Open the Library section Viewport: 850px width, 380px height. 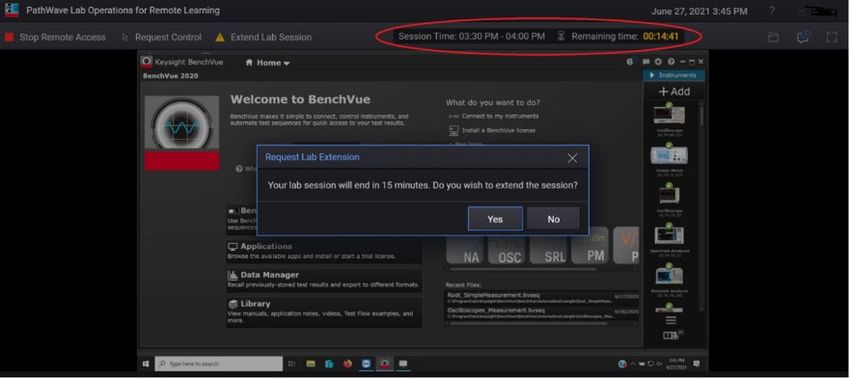coord(324,311)
